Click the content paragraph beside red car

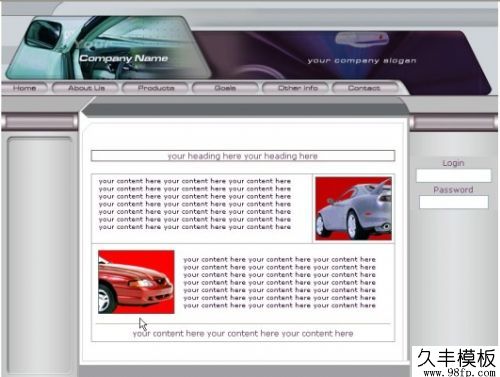279,282
